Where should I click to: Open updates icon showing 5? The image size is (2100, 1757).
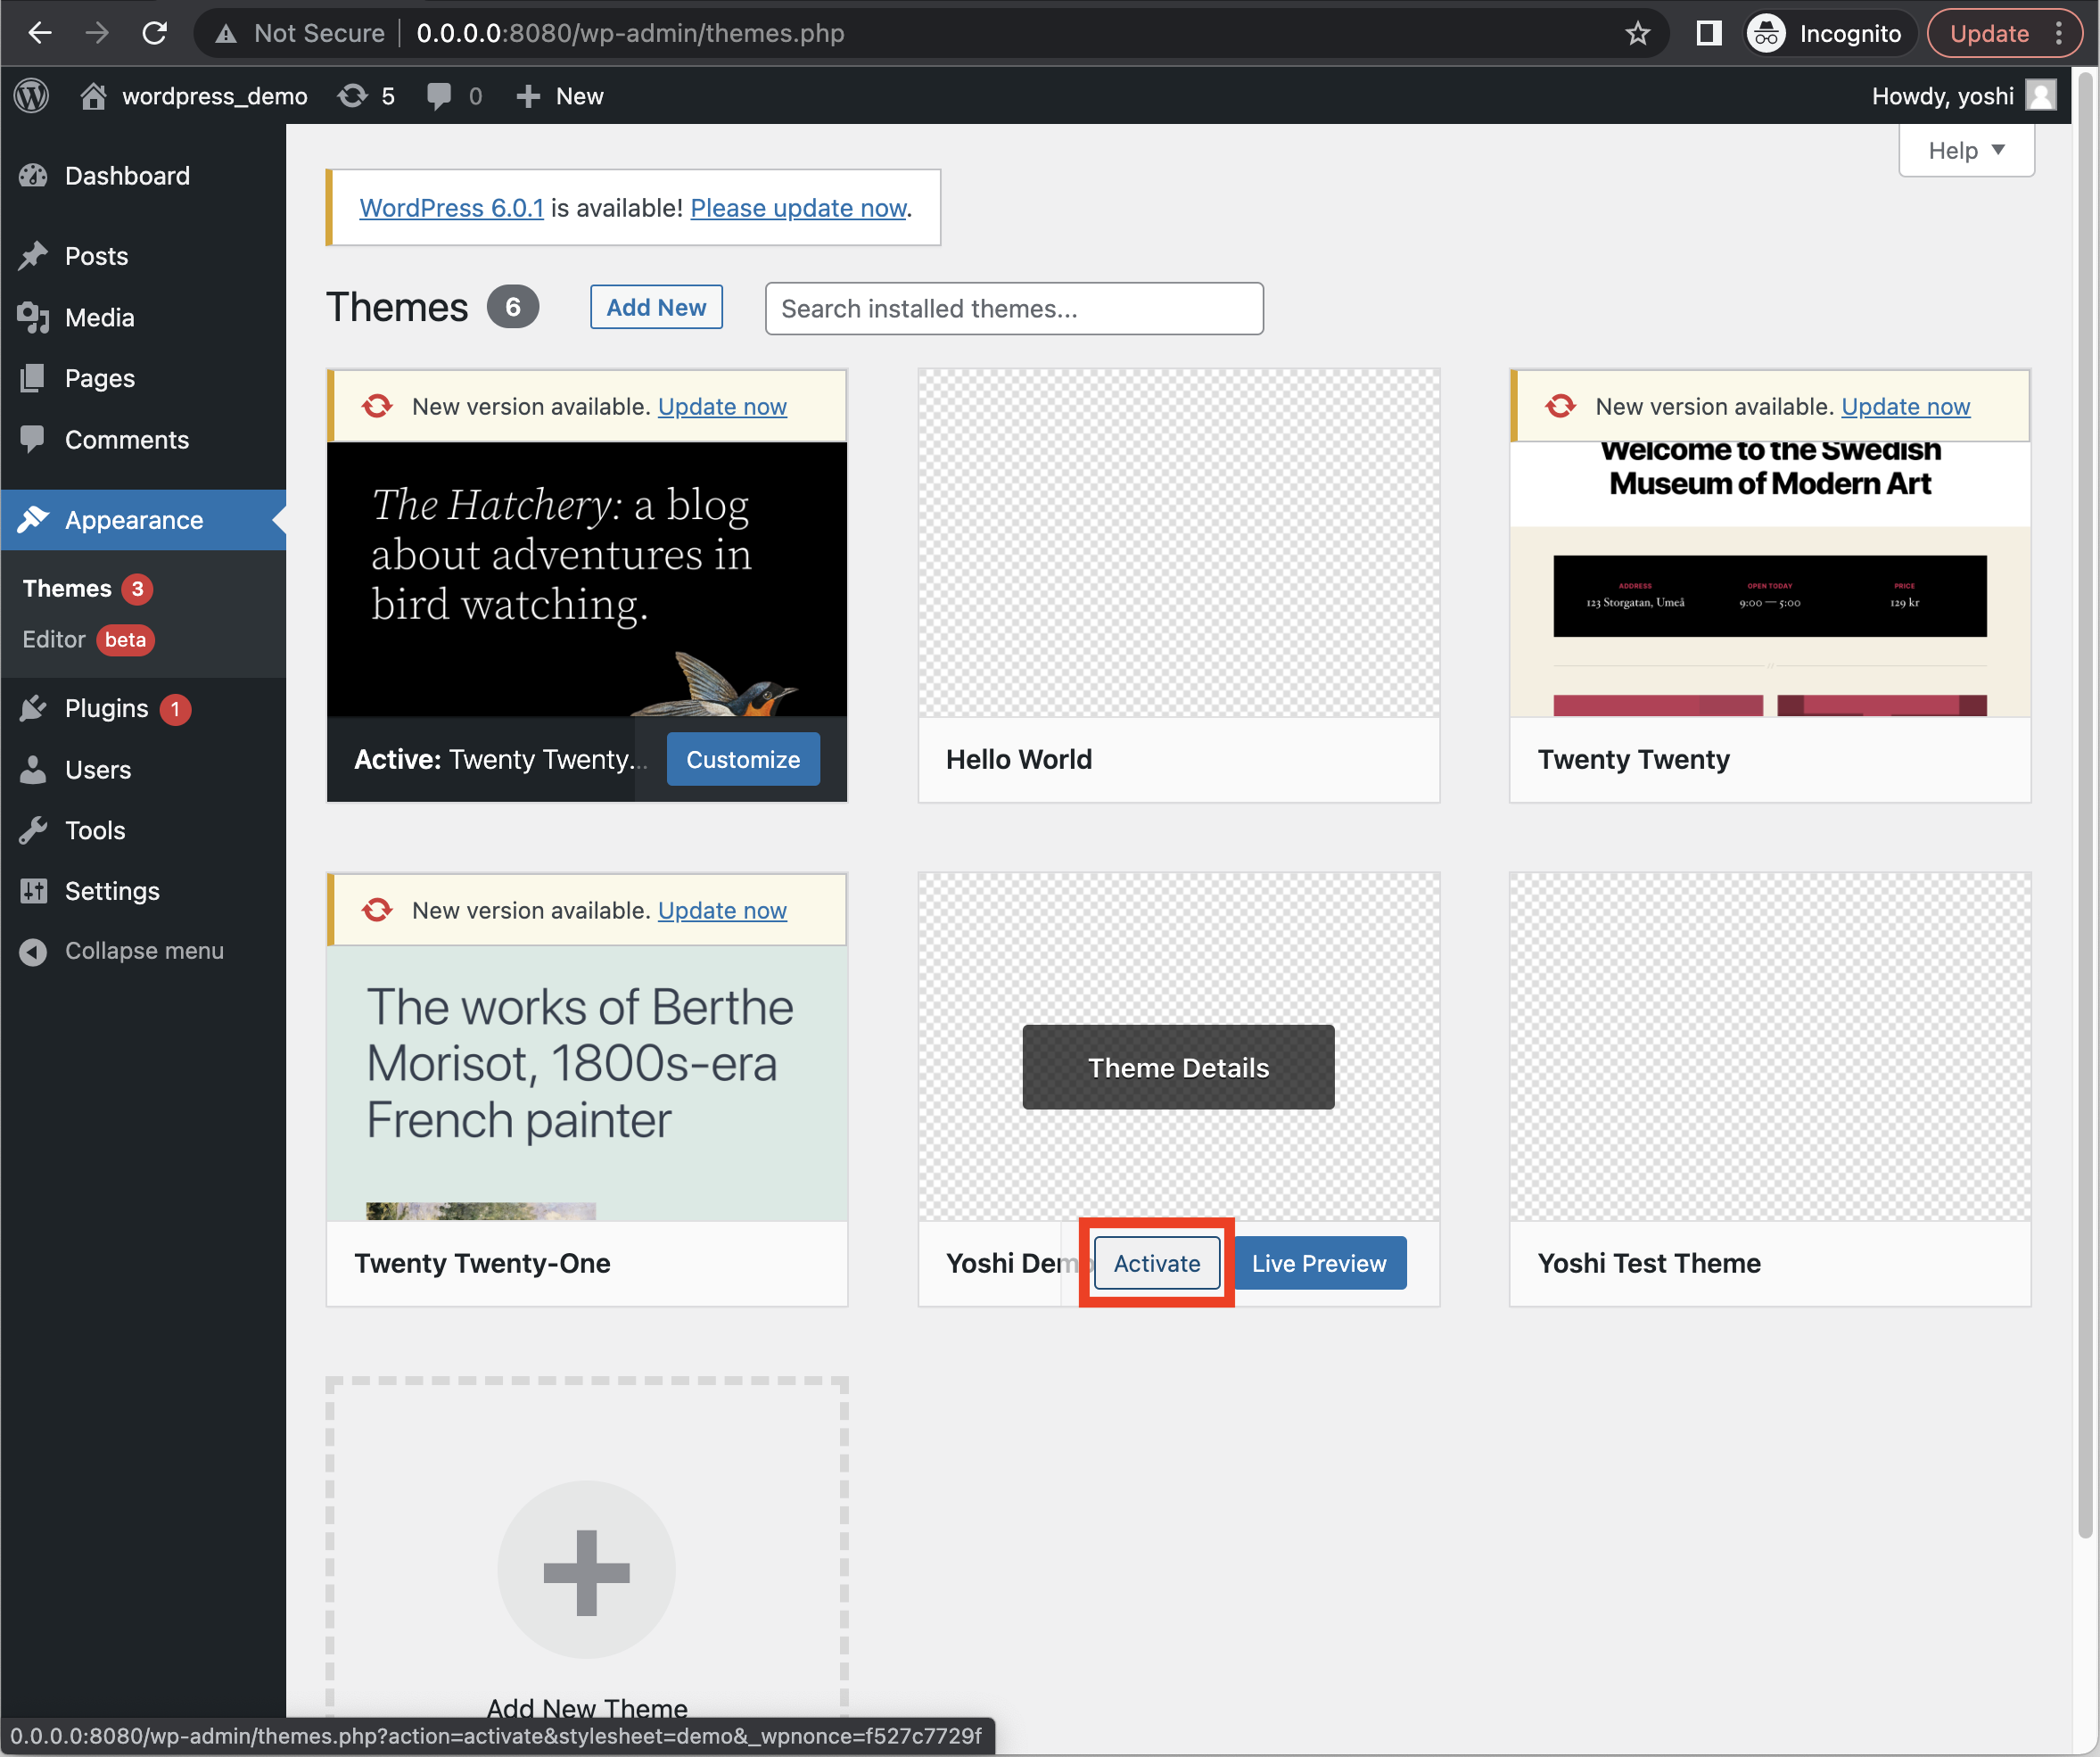pos(352,96)
